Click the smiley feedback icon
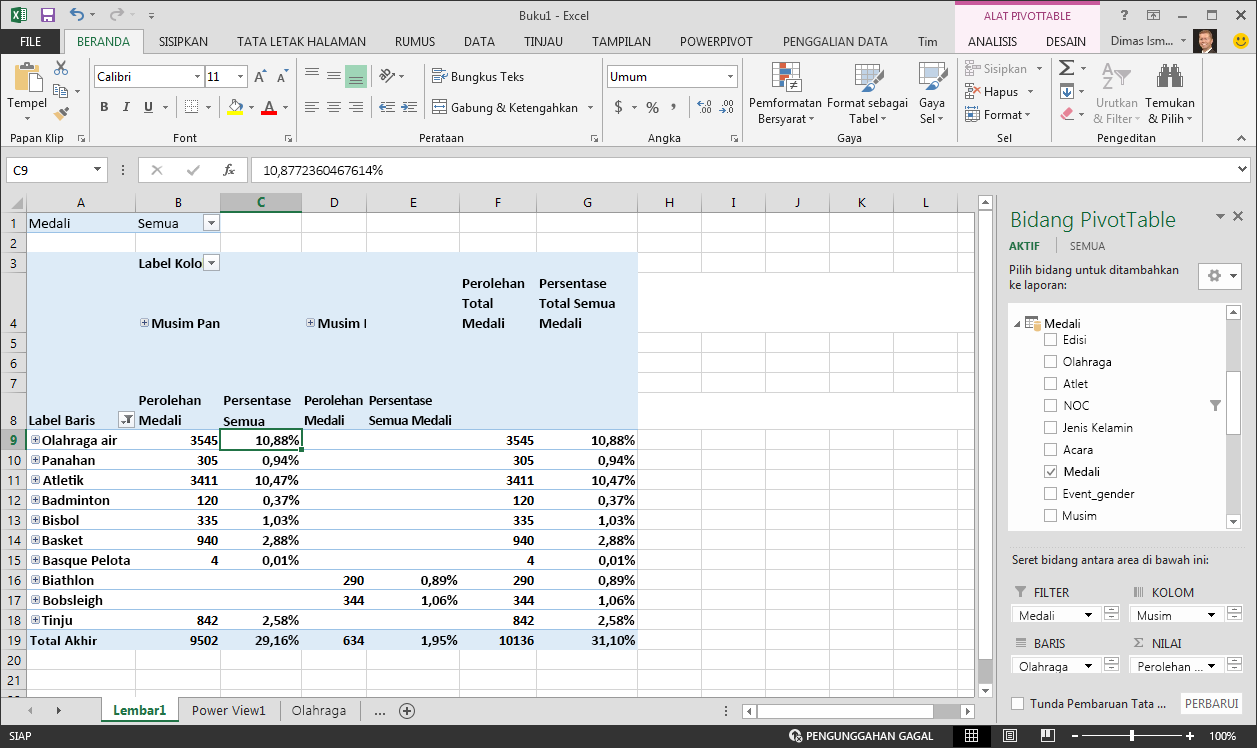Image resolution: width=1257 pixels, height=748 pixels. click(1239, 41)
